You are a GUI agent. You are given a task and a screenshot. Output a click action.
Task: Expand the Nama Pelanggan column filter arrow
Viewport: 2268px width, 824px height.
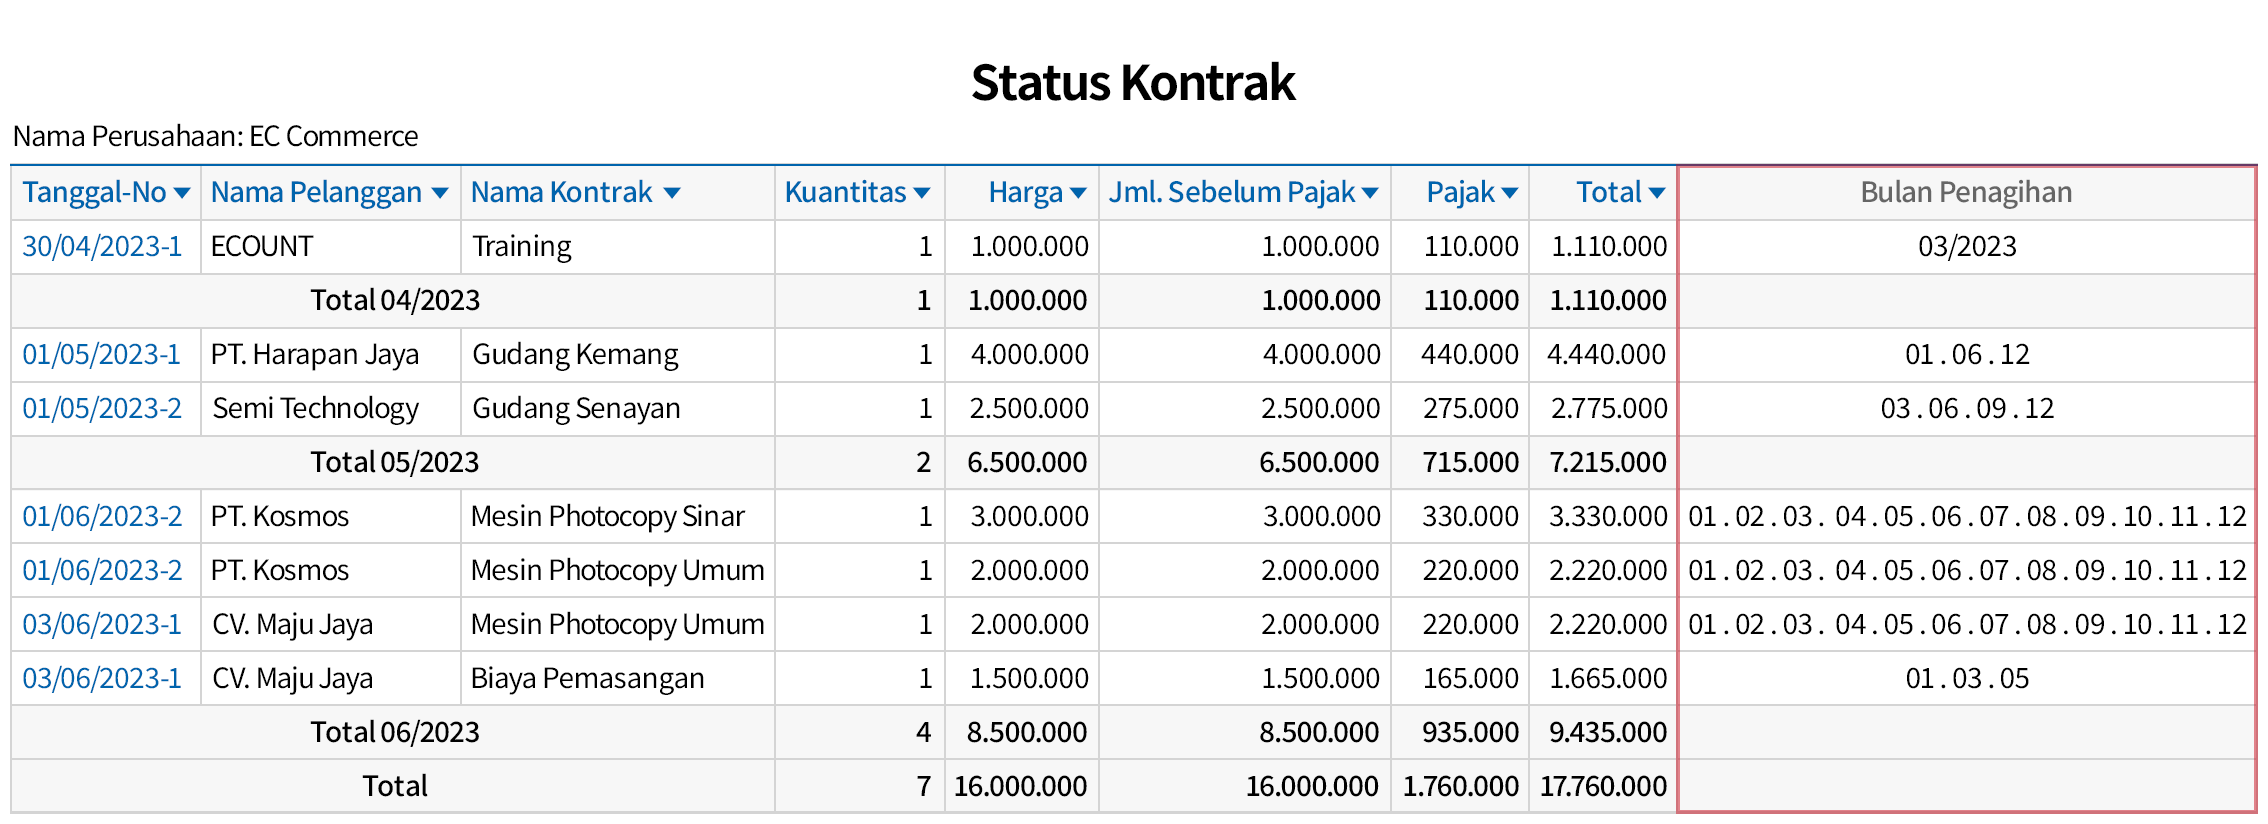tap(440, 193)
